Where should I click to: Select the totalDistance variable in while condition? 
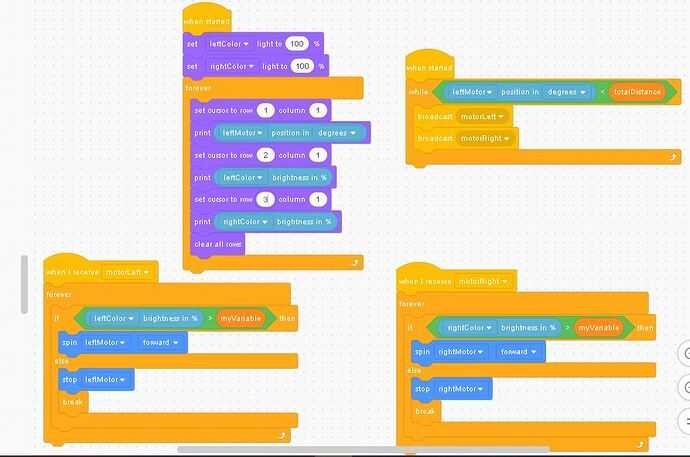point(637,92)
